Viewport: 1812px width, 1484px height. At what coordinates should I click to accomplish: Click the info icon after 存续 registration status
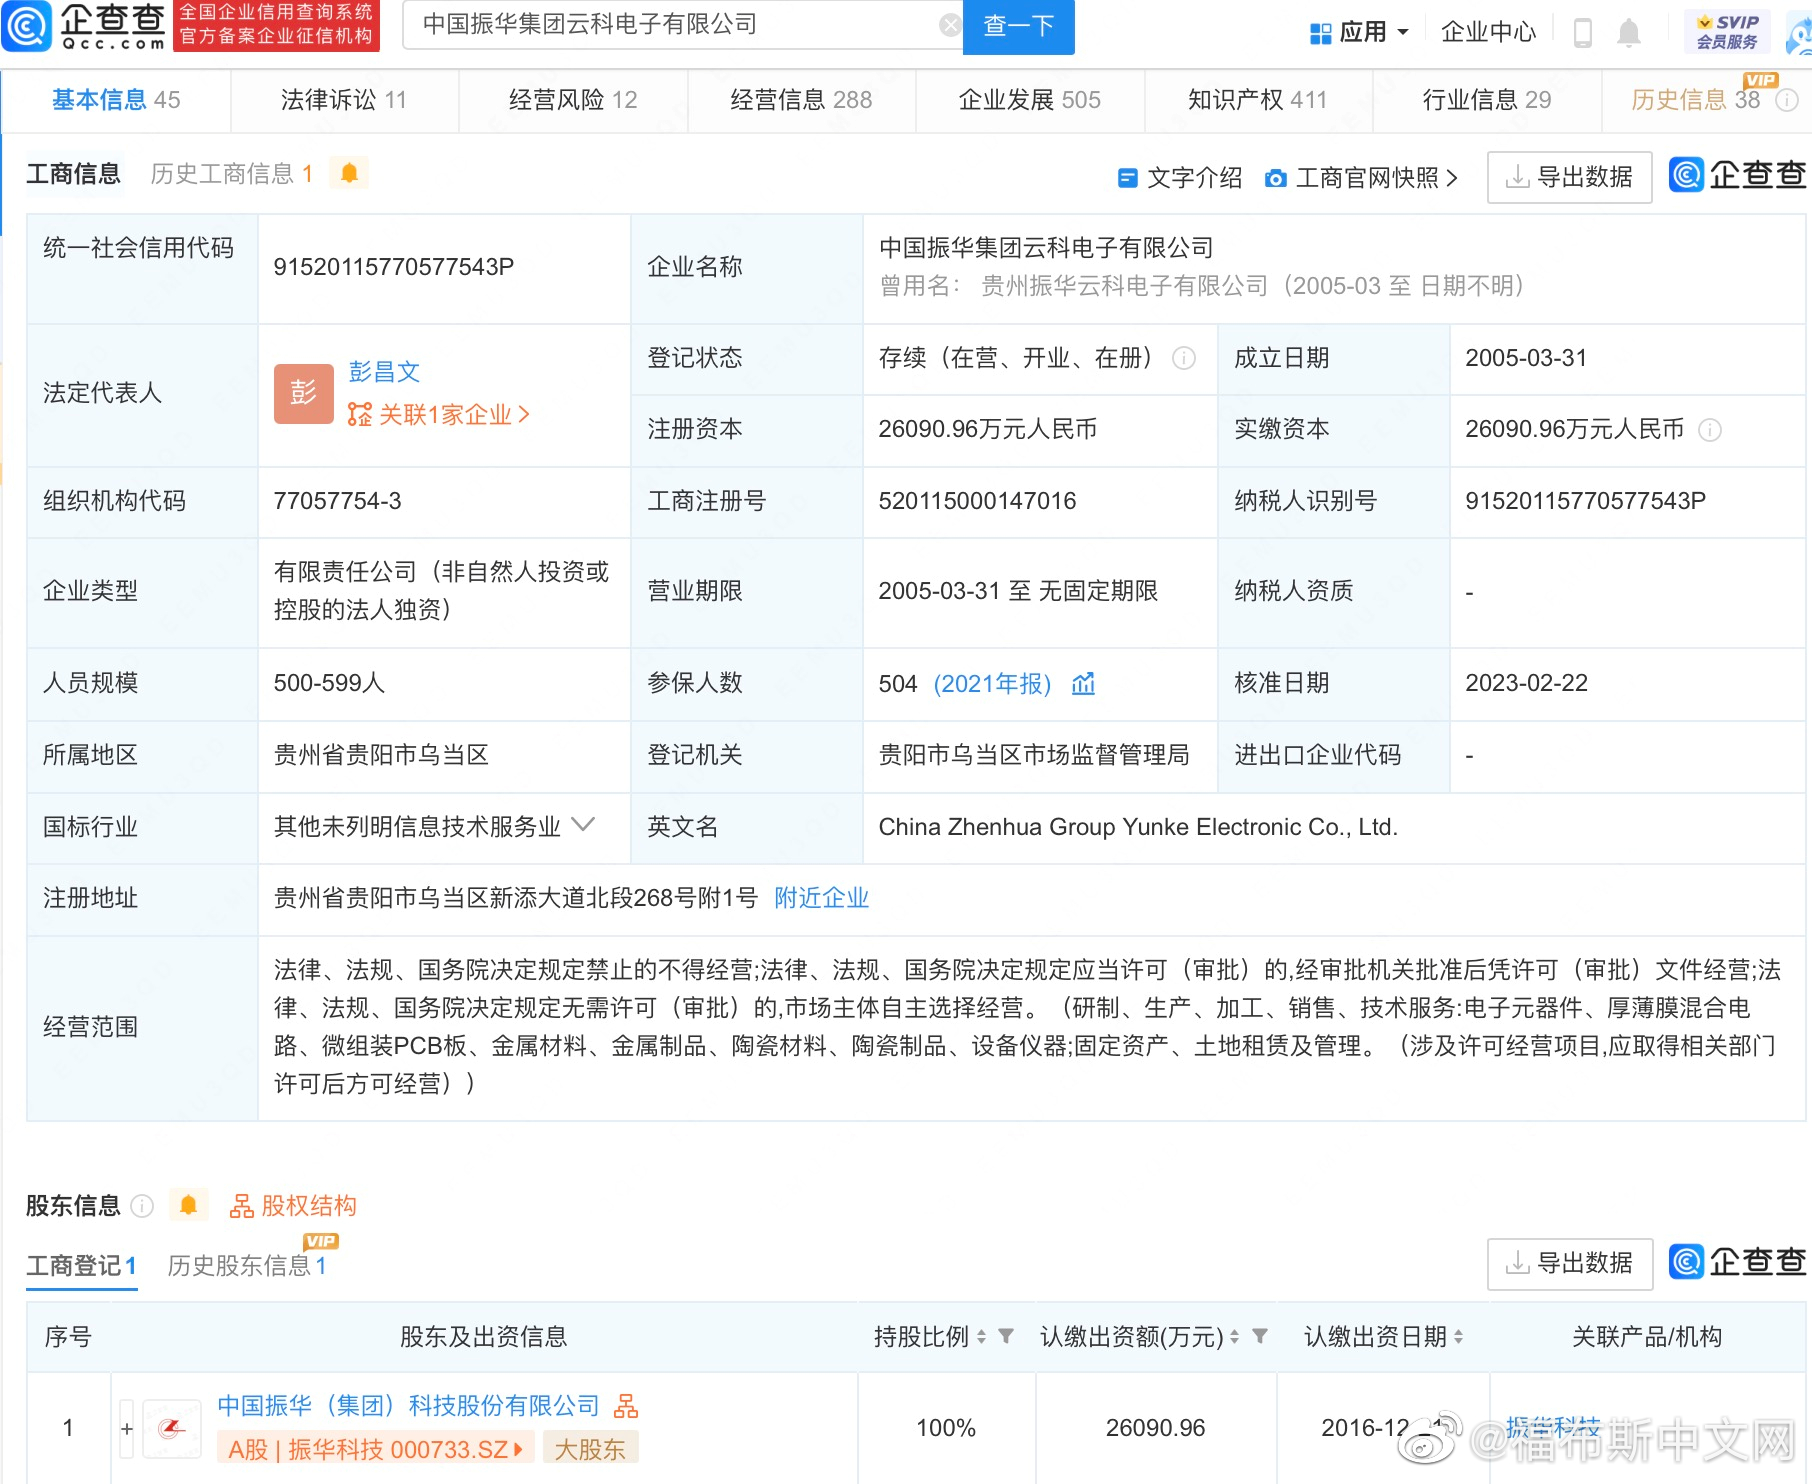1184,358
